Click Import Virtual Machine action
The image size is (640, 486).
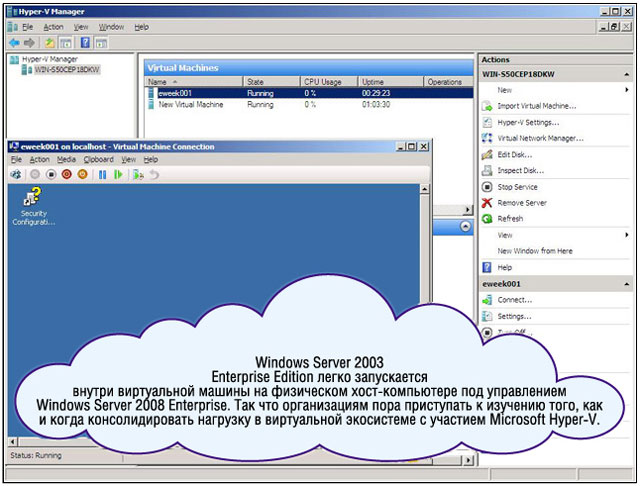coord(537,106)
